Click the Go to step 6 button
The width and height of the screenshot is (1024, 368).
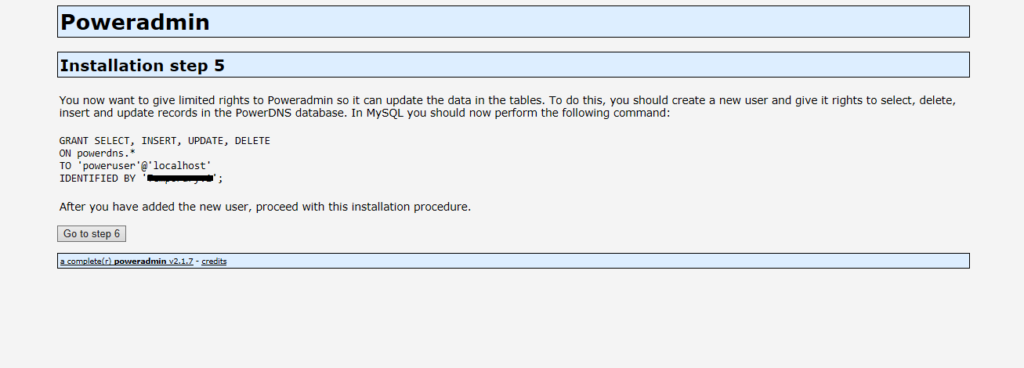point(91,234)
